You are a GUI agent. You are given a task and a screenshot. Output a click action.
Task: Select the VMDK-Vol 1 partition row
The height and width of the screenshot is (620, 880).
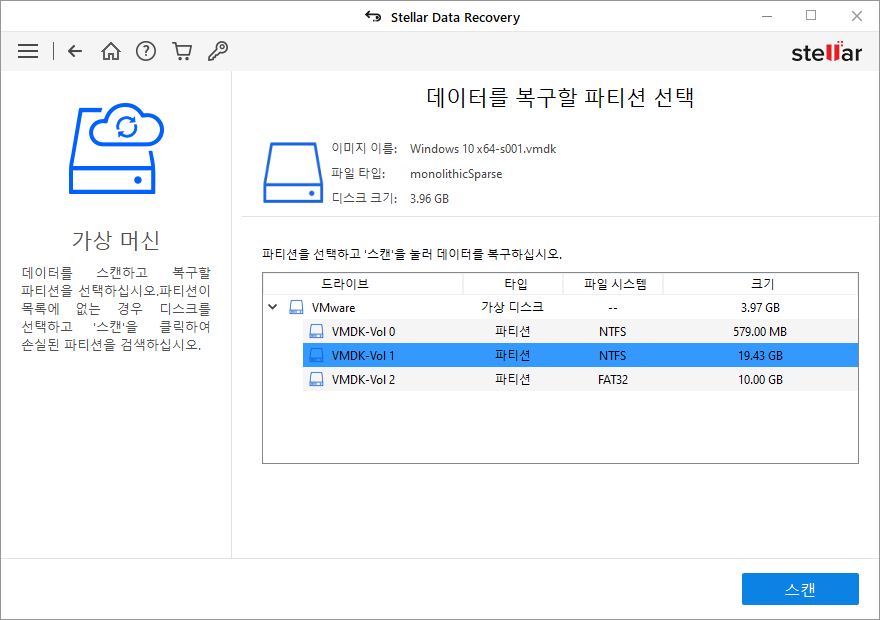580,356
